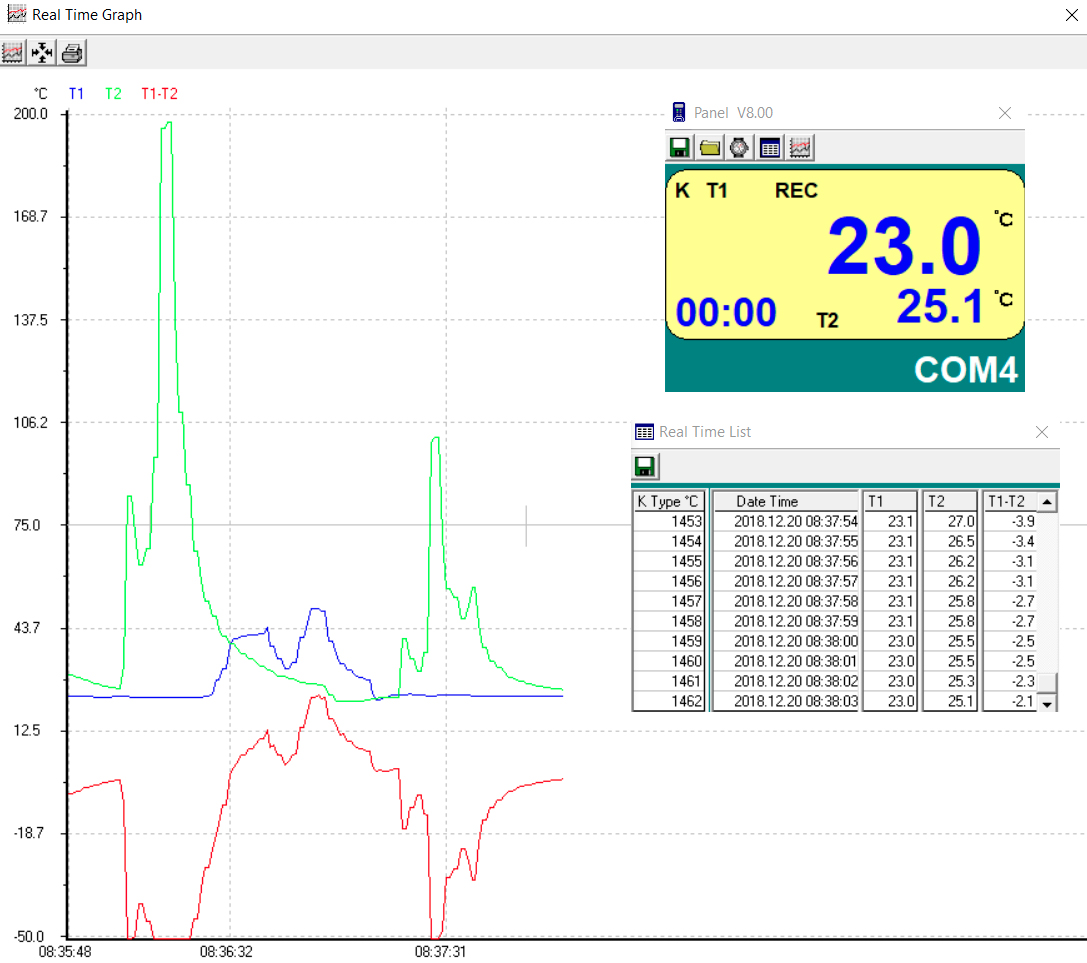Image resolution: width=1087 pixels, height=963 pixels.
Task: Click the K Type °C column header
Action: tap(669, 501)
